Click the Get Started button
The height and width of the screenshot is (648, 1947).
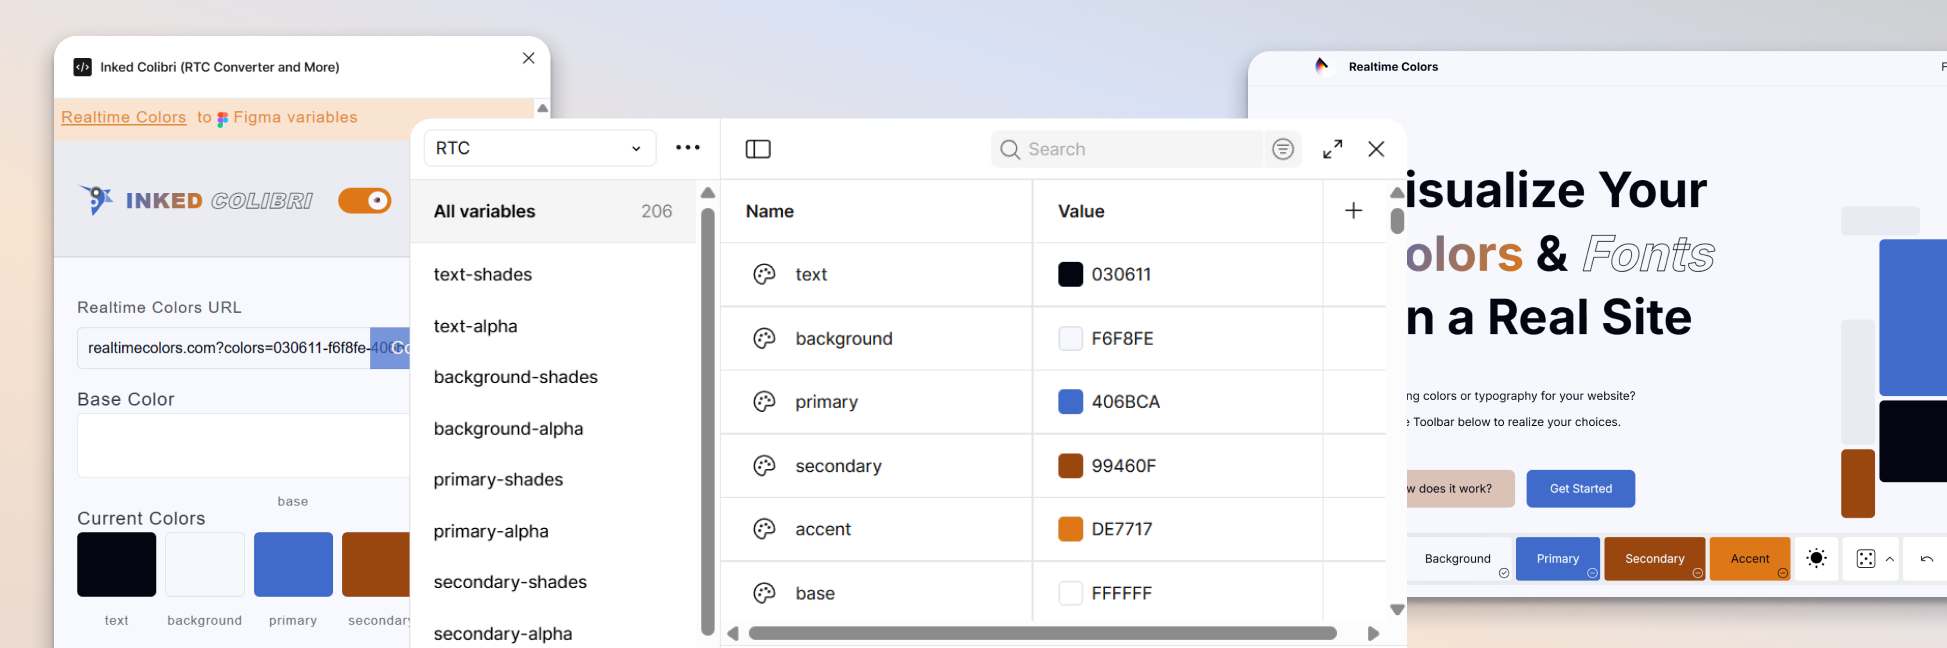point(1580,489)
